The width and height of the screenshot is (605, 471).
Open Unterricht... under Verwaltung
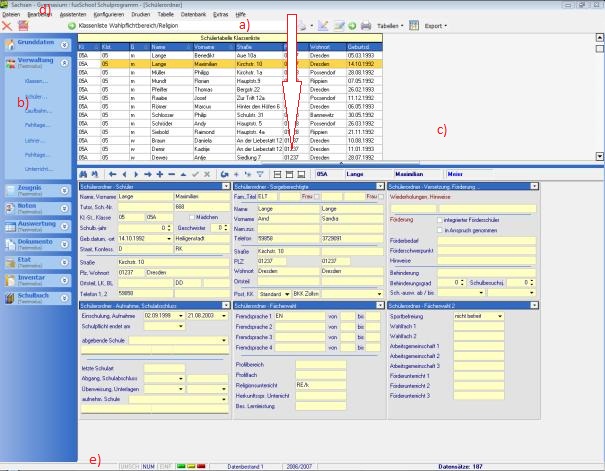click(x=39, y=169)
